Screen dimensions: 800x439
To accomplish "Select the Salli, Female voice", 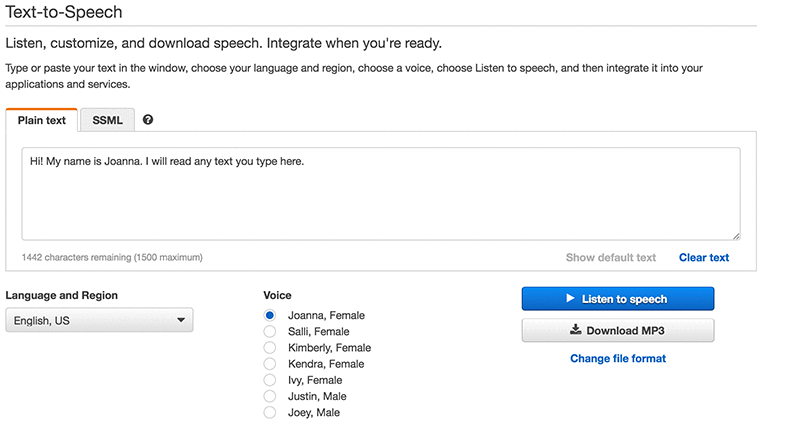I will [x=270, y=332].
